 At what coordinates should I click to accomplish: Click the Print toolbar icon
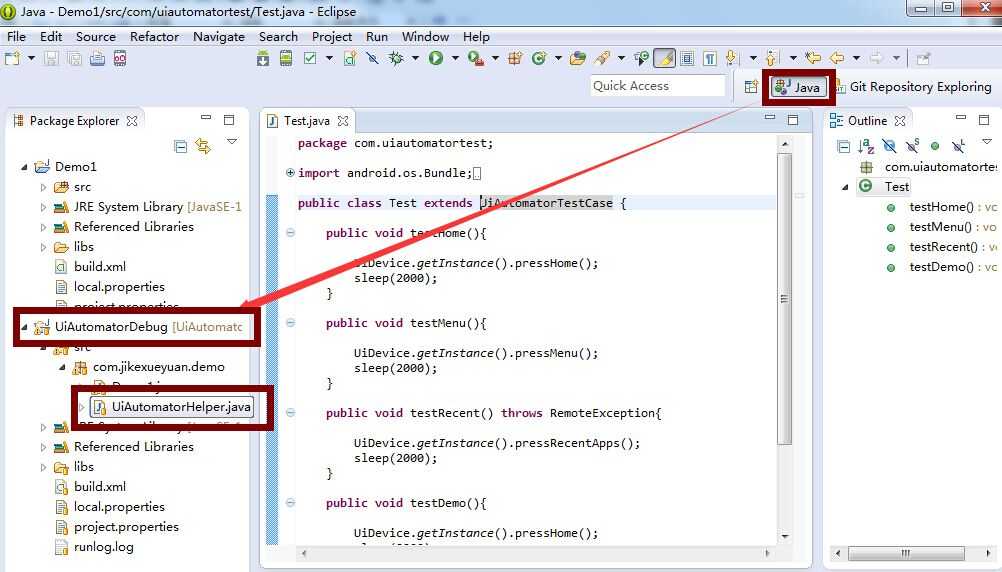[97, 59]
